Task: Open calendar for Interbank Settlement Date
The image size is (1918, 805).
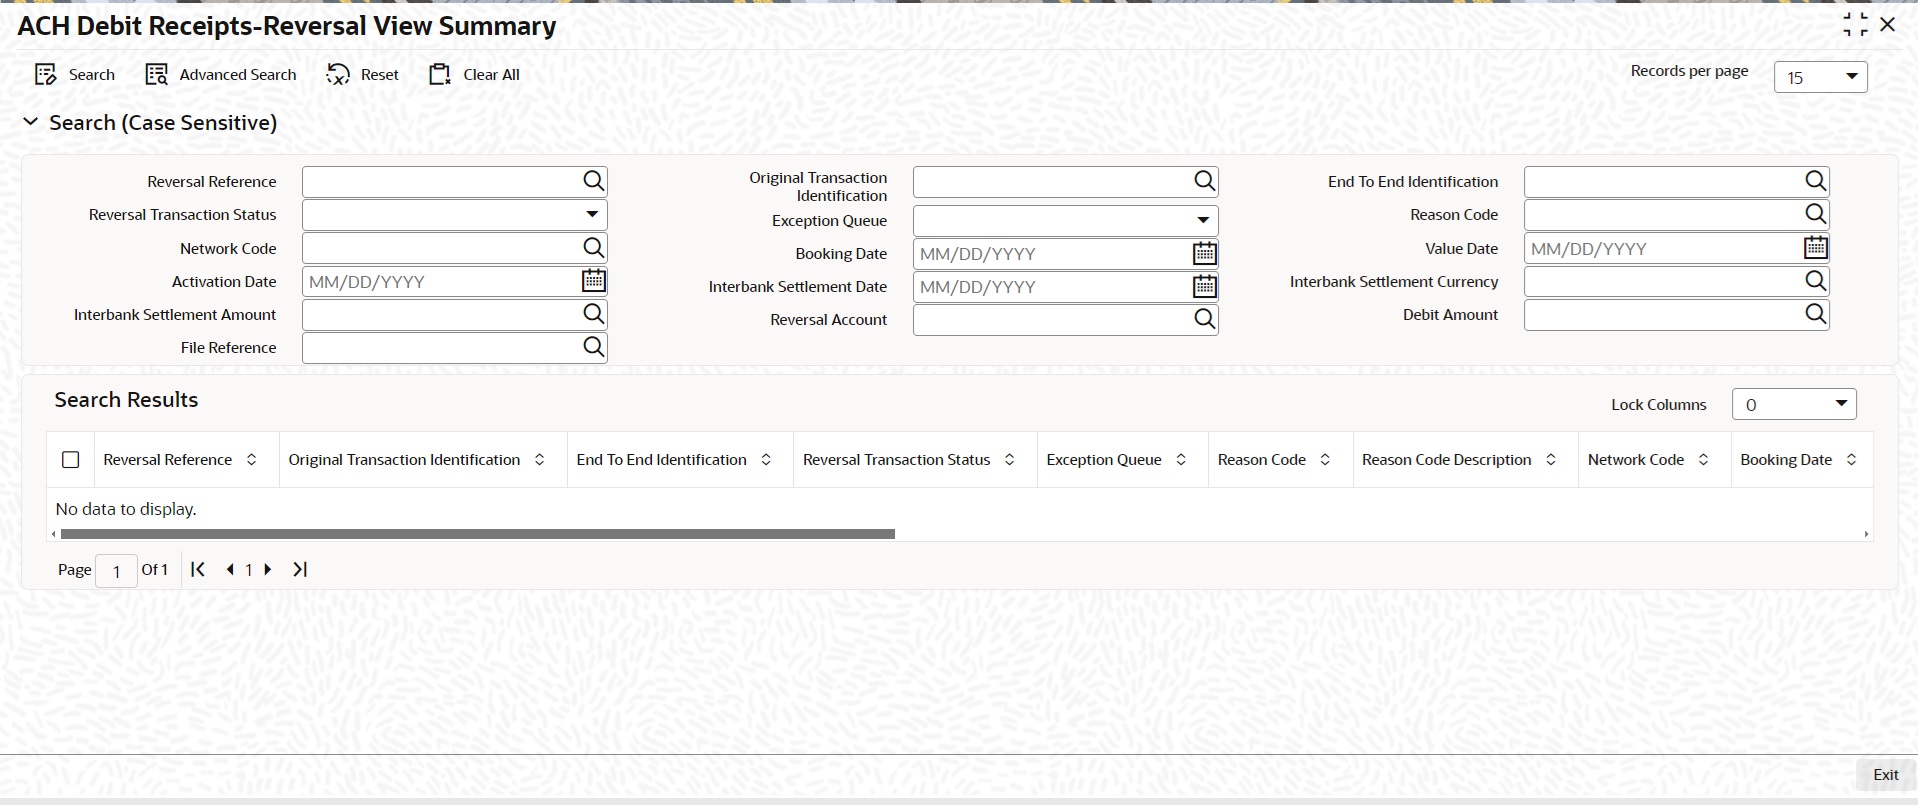Action: [x=1205, y=287]
